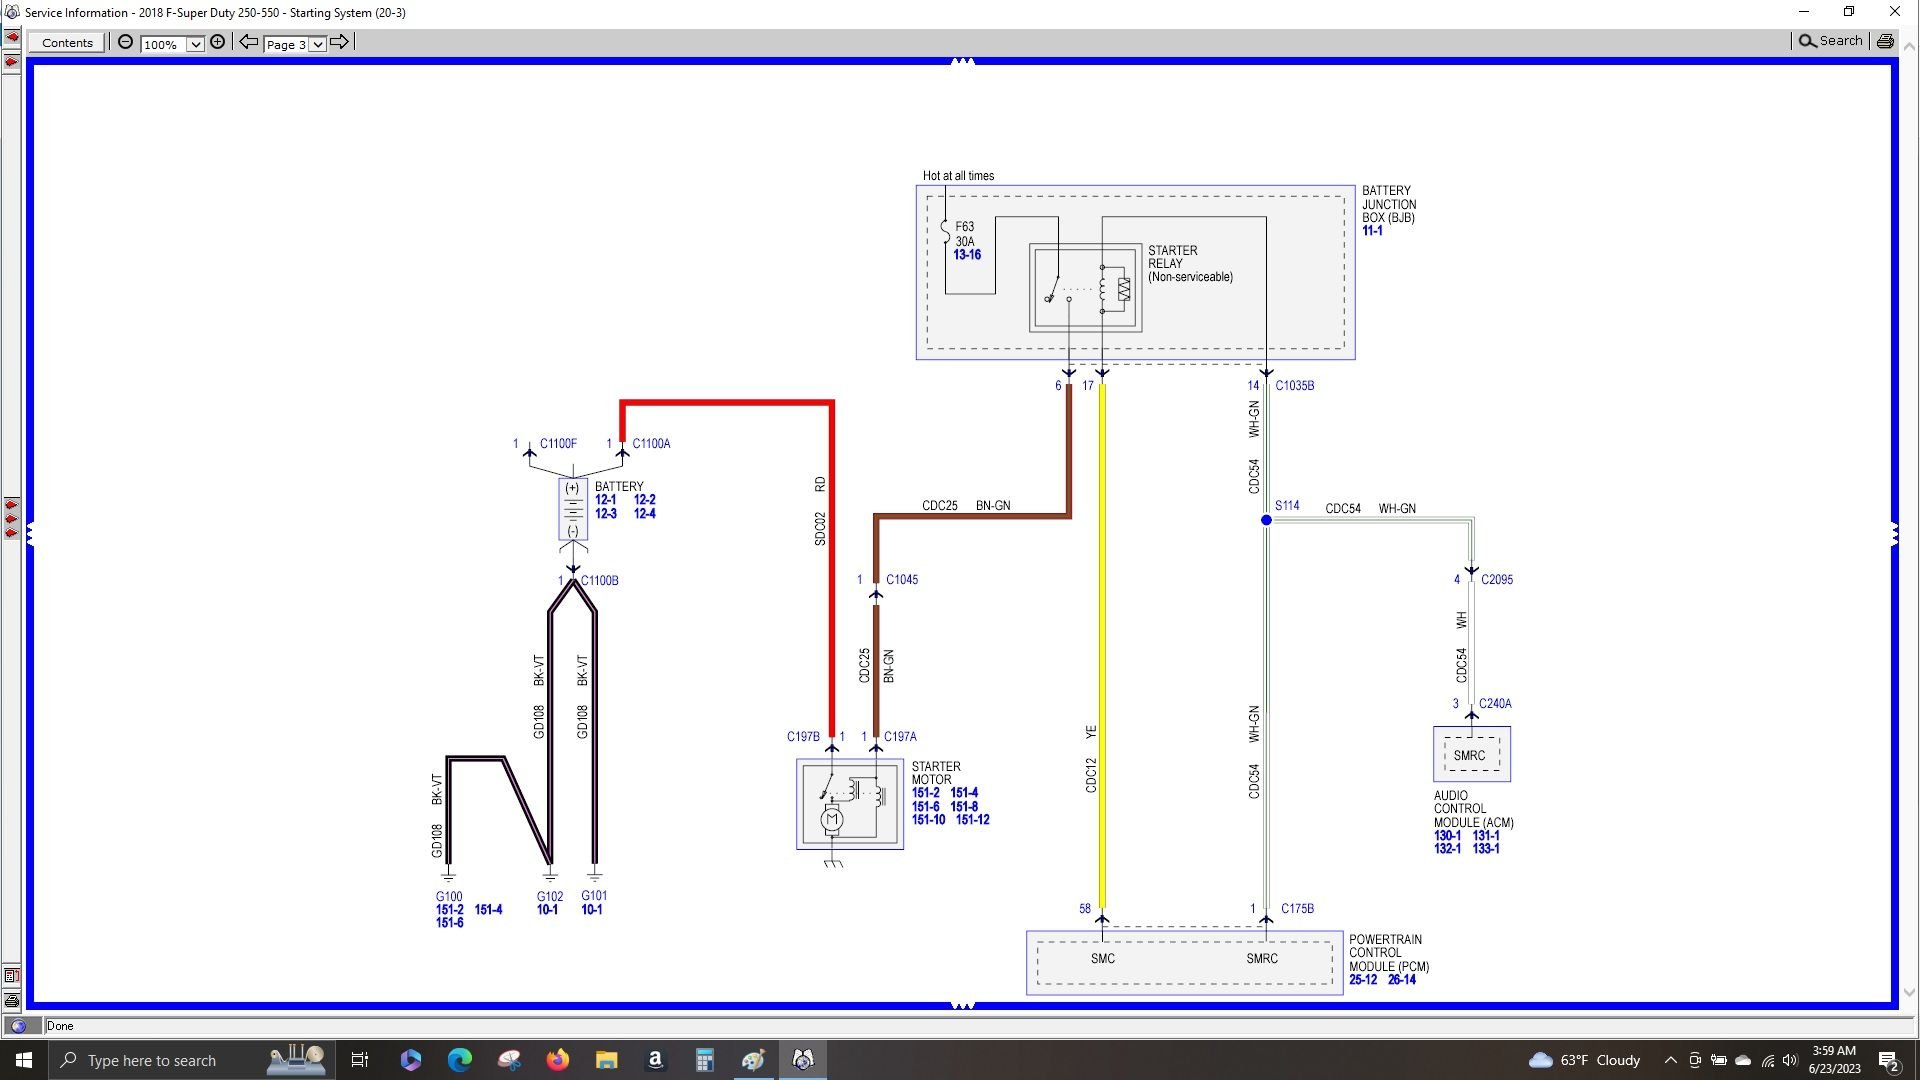Advance to the next page arrow
Screen dimensions: 1920x1080
pos(341,42)
